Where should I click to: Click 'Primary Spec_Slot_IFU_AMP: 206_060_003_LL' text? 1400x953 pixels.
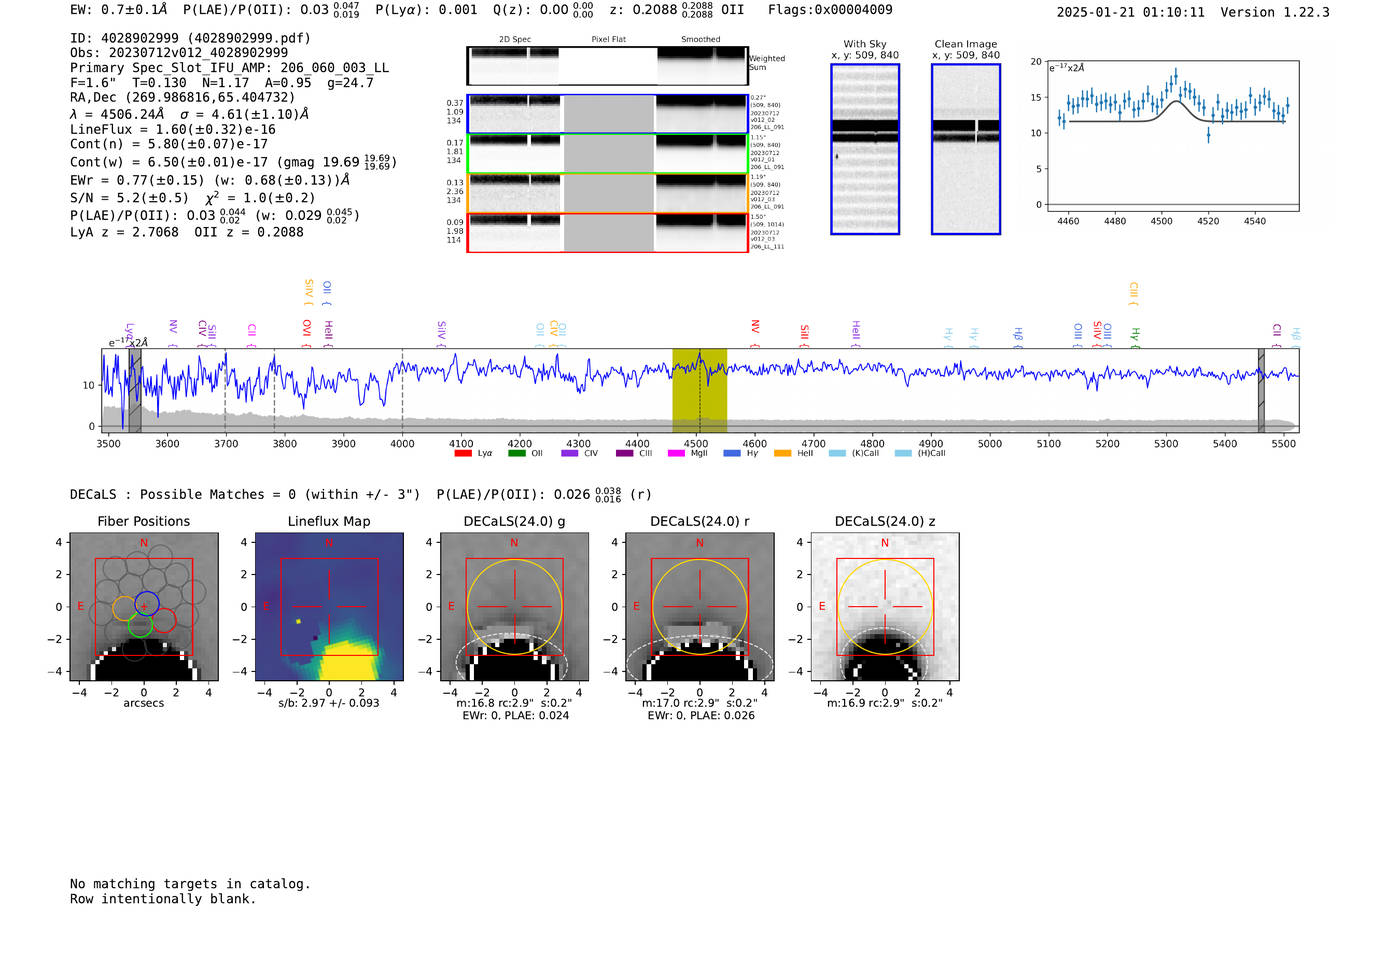230,68
